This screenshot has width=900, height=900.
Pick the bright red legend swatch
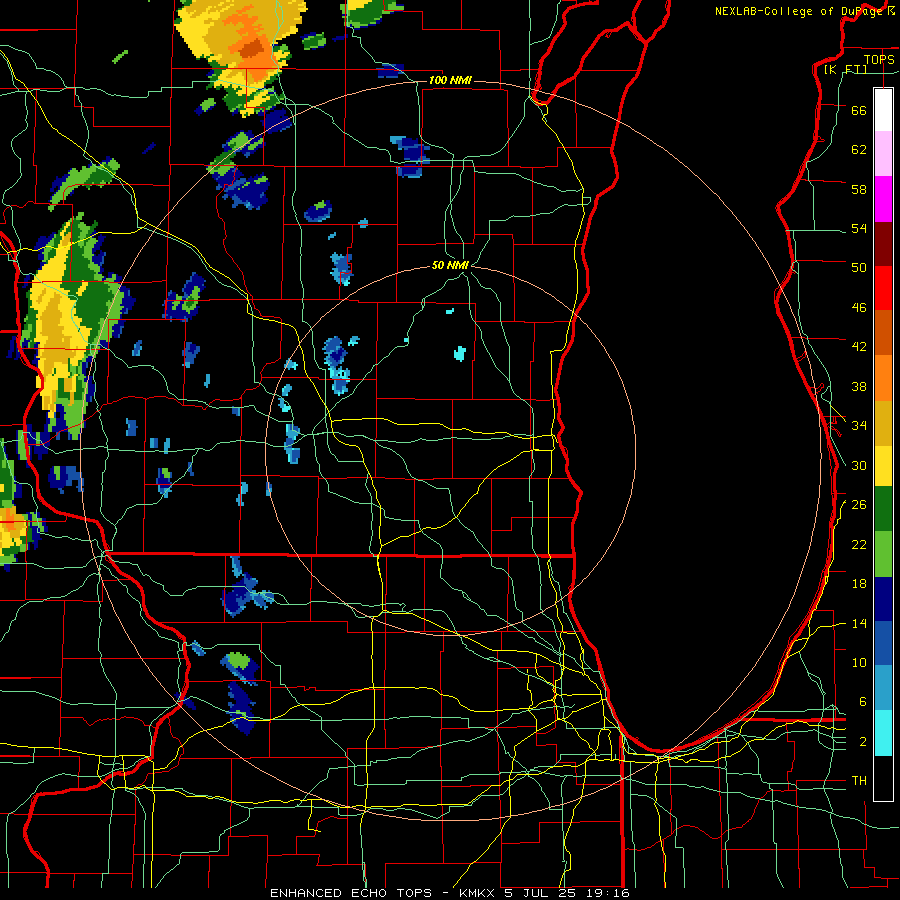[x=883, y=288]
